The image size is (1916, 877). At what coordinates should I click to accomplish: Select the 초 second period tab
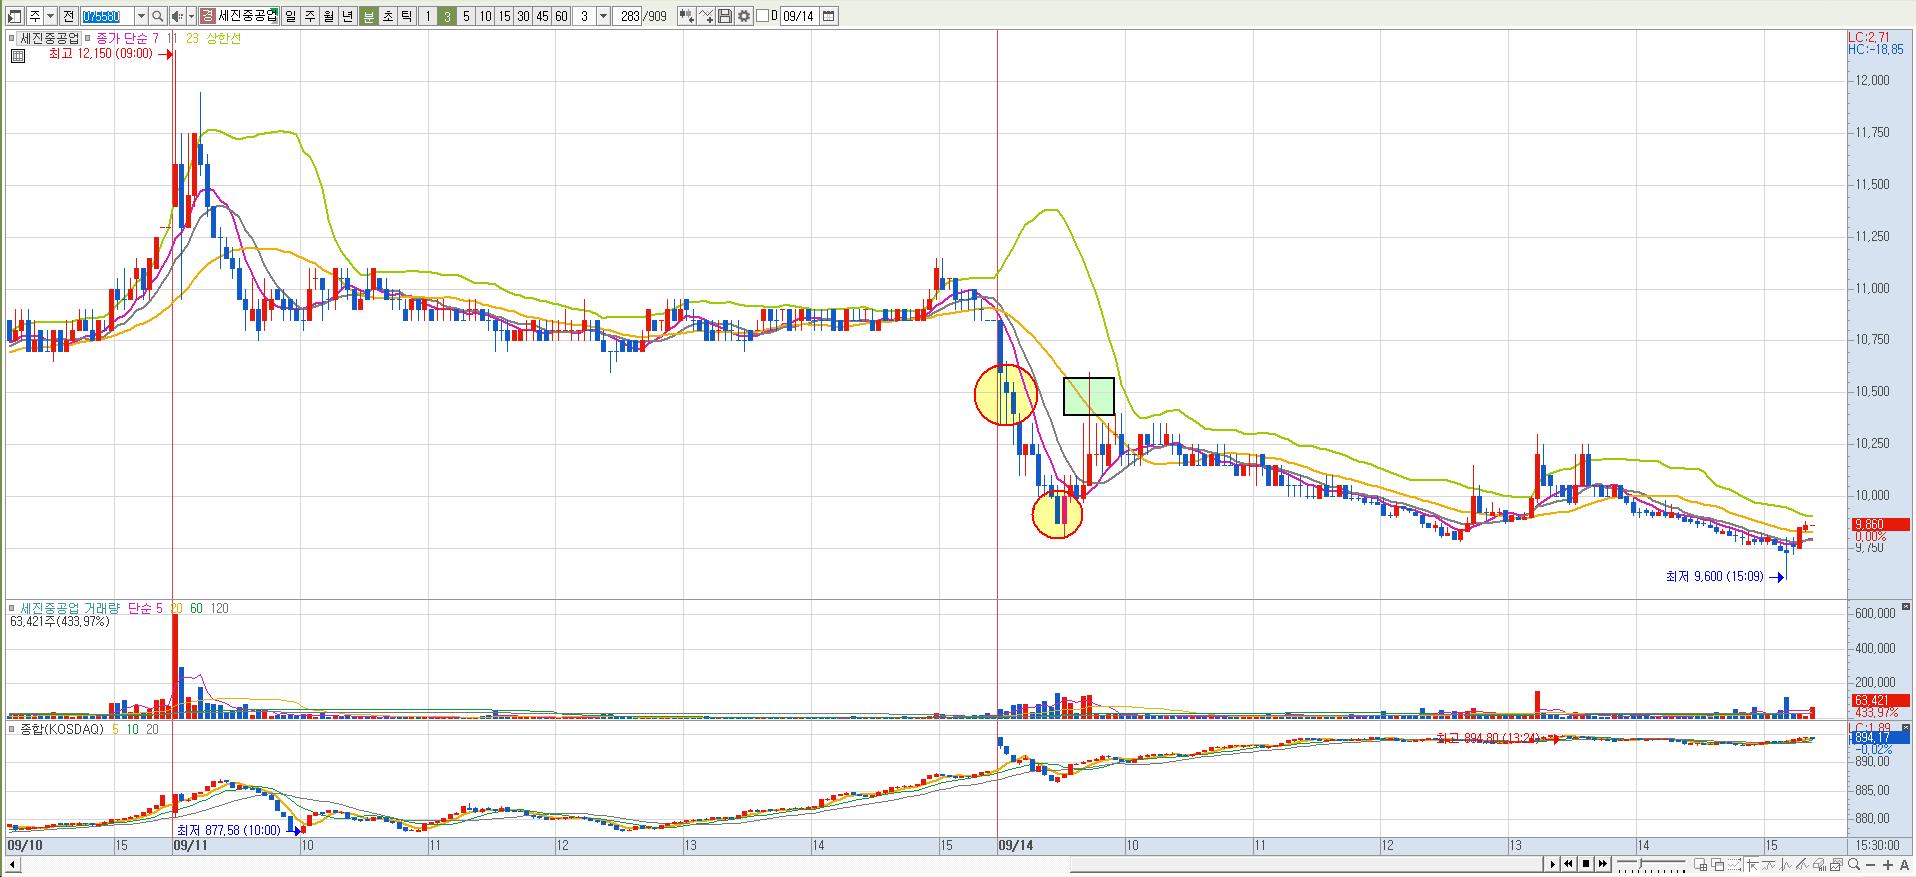click(387, 16)
